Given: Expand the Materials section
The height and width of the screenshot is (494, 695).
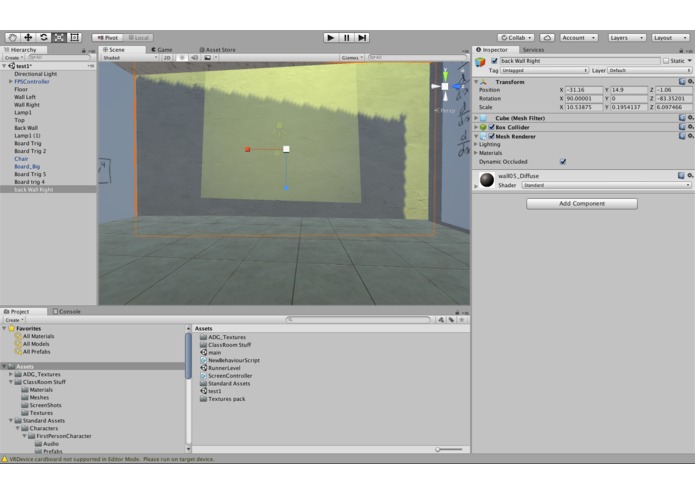Looking at the screenshot, I should pyautogui.click(x=476, y=153).
